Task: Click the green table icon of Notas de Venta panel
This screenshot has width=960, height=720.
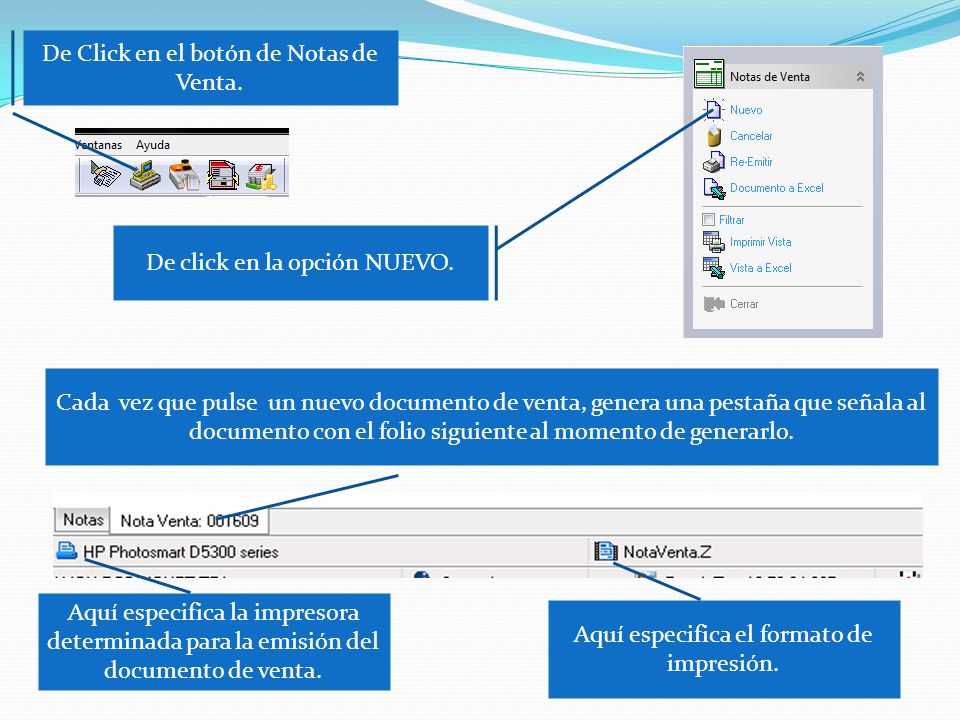Action: pos(709,74)
